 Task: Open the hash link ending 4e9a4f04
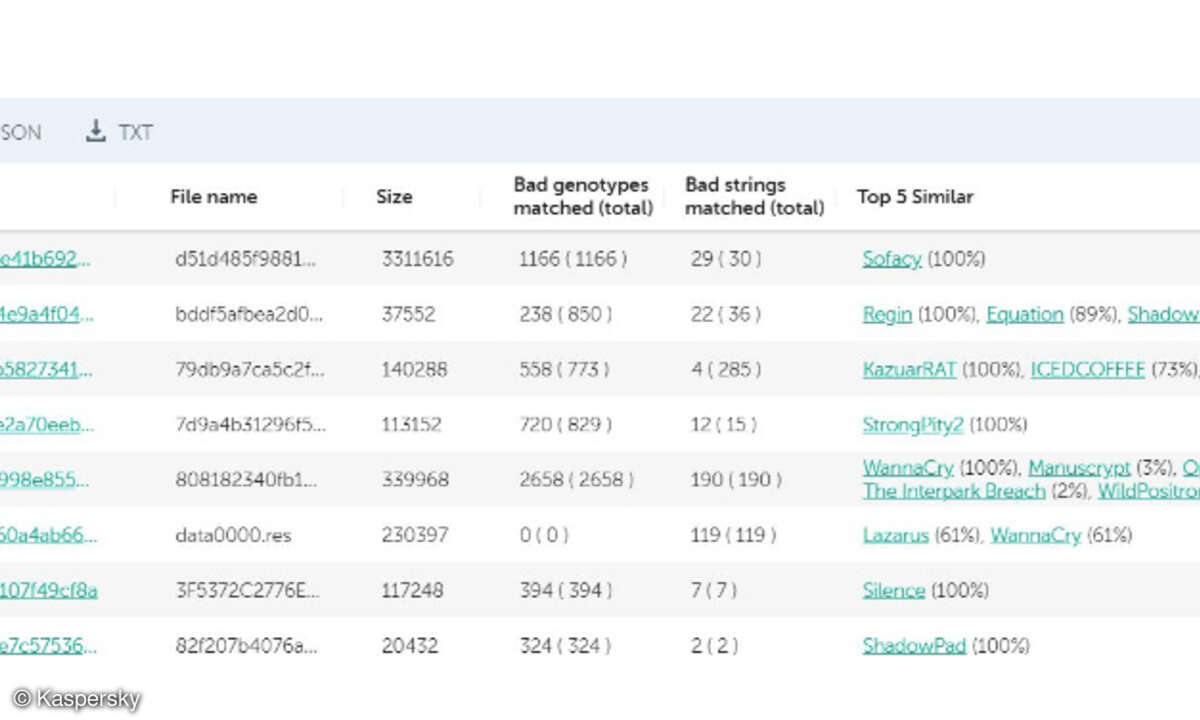(x=45, y=314)
